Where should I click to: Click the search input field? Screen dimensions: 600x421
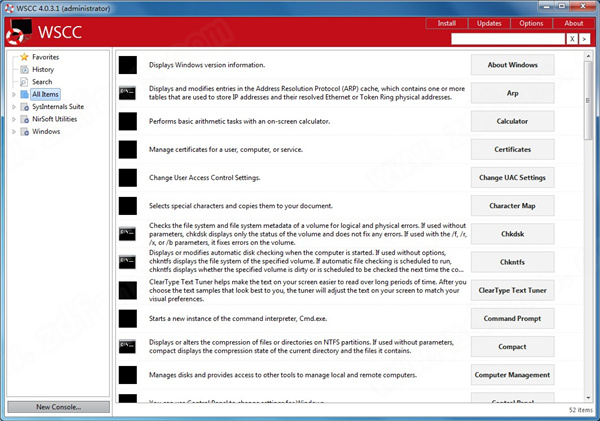coord(507,39)
